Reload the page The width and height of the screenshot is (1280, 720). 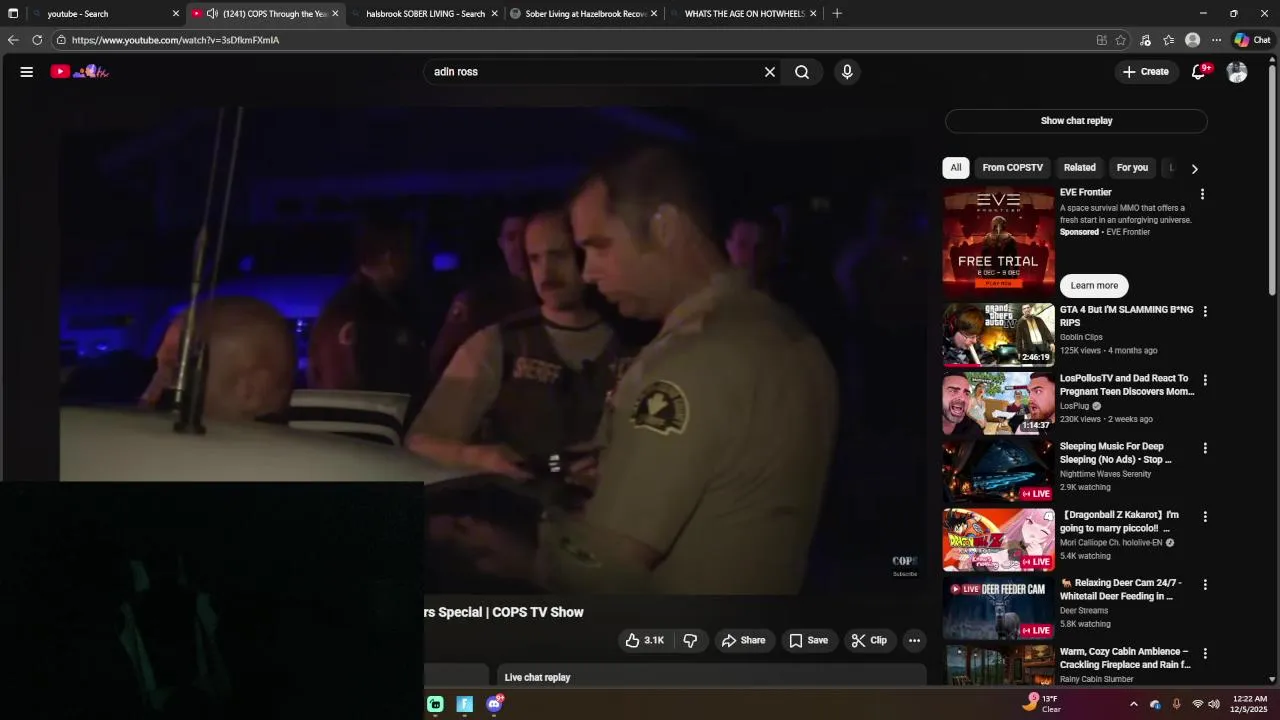(x=37, y=40)
